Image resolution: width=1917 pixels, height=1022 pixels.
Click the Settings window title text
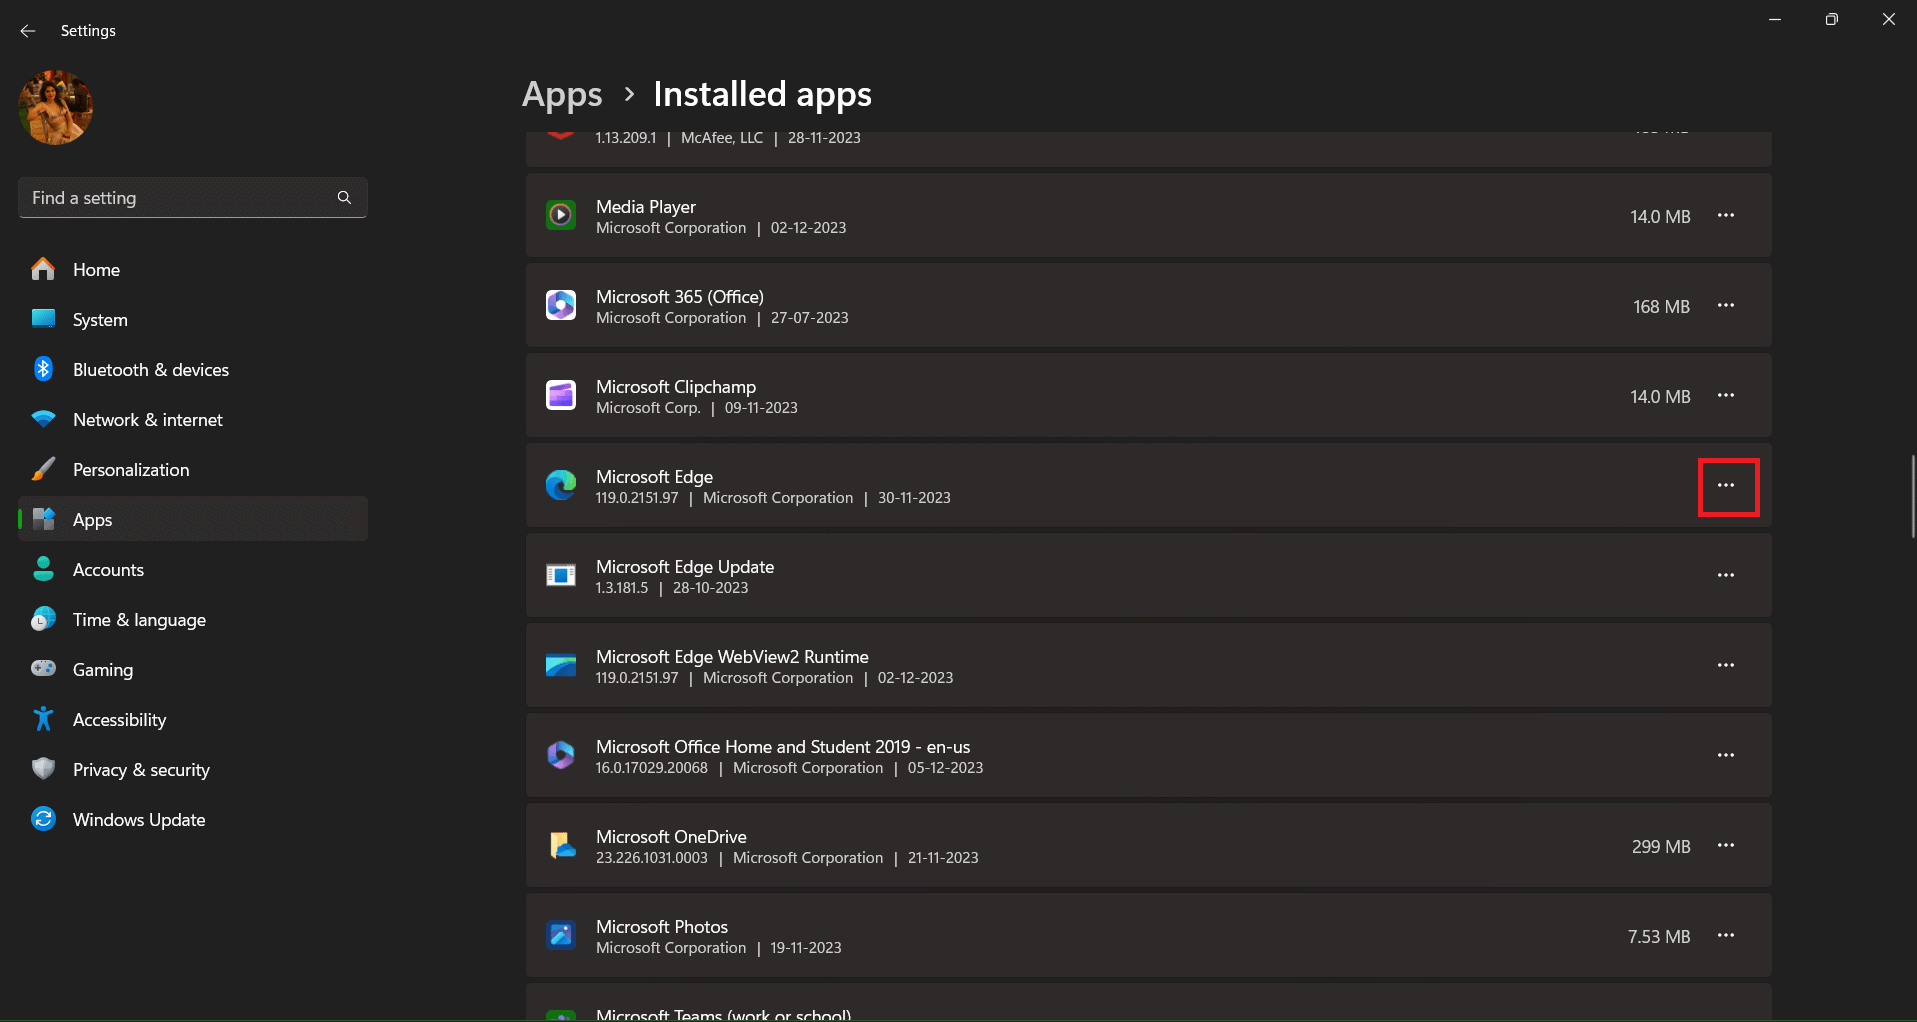pos(88,31)
